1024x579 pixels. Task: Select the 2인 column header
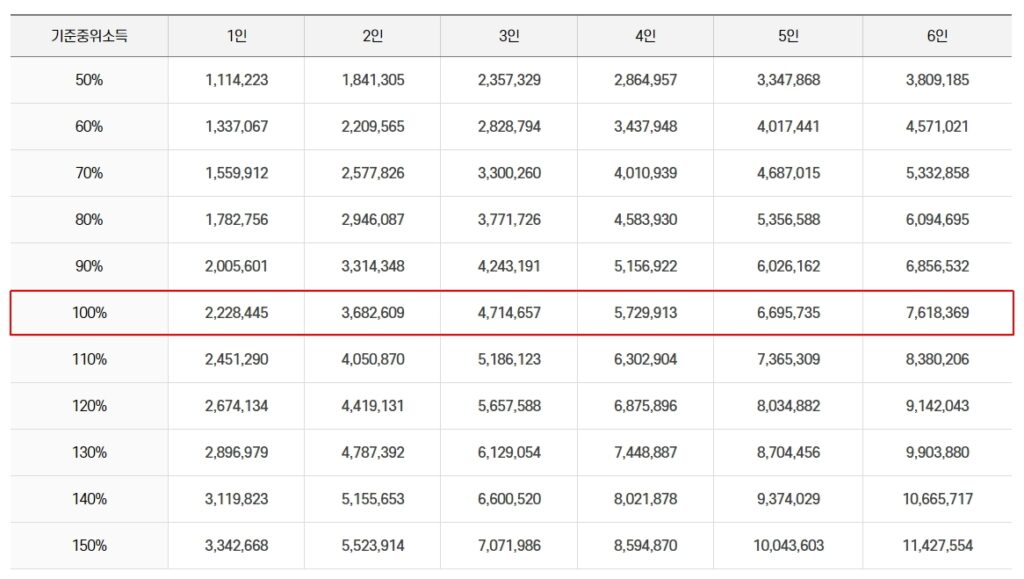[373, 36]
